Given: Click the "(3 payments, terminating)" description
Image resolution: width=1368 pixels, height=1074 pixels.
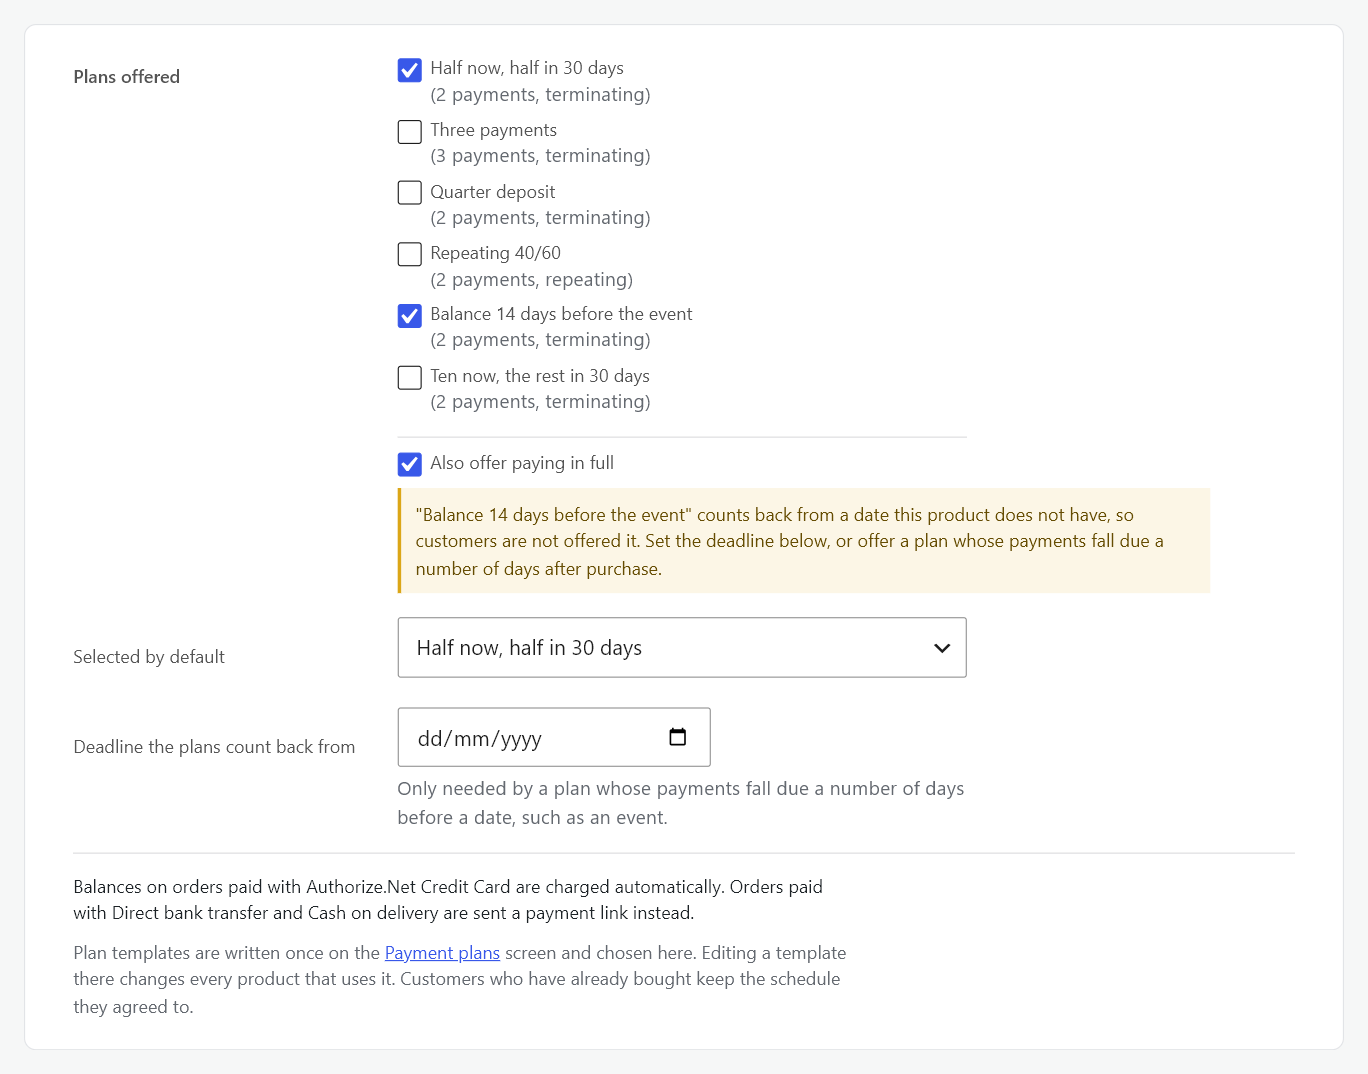Looking at the screenshot, I should click(540, 156).
